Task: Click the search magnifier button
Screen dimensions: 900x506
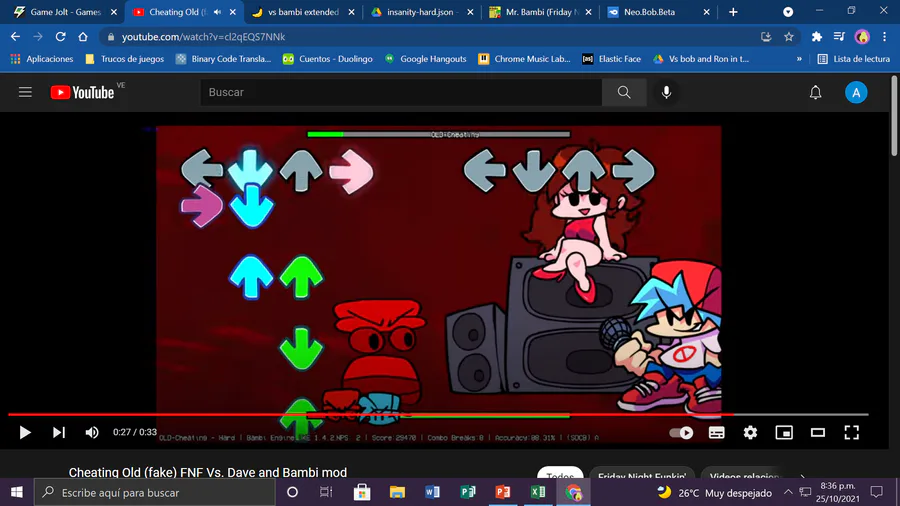Action: pyautogui.click(x=624, y=92)
